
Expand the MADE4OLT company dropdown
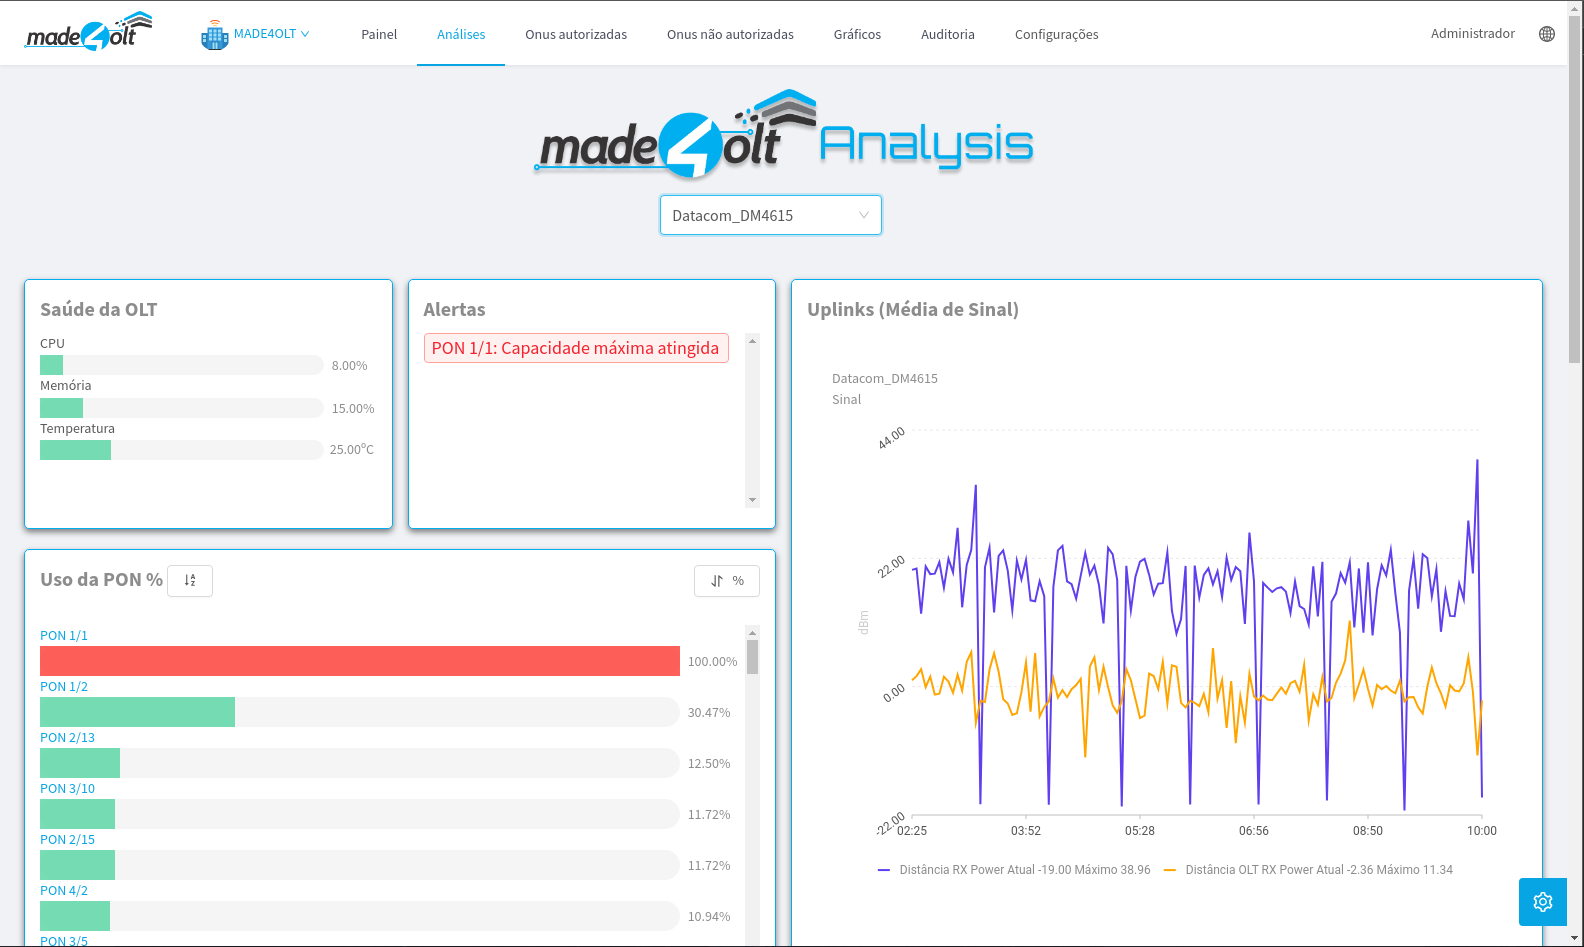(x=271, y=34)
